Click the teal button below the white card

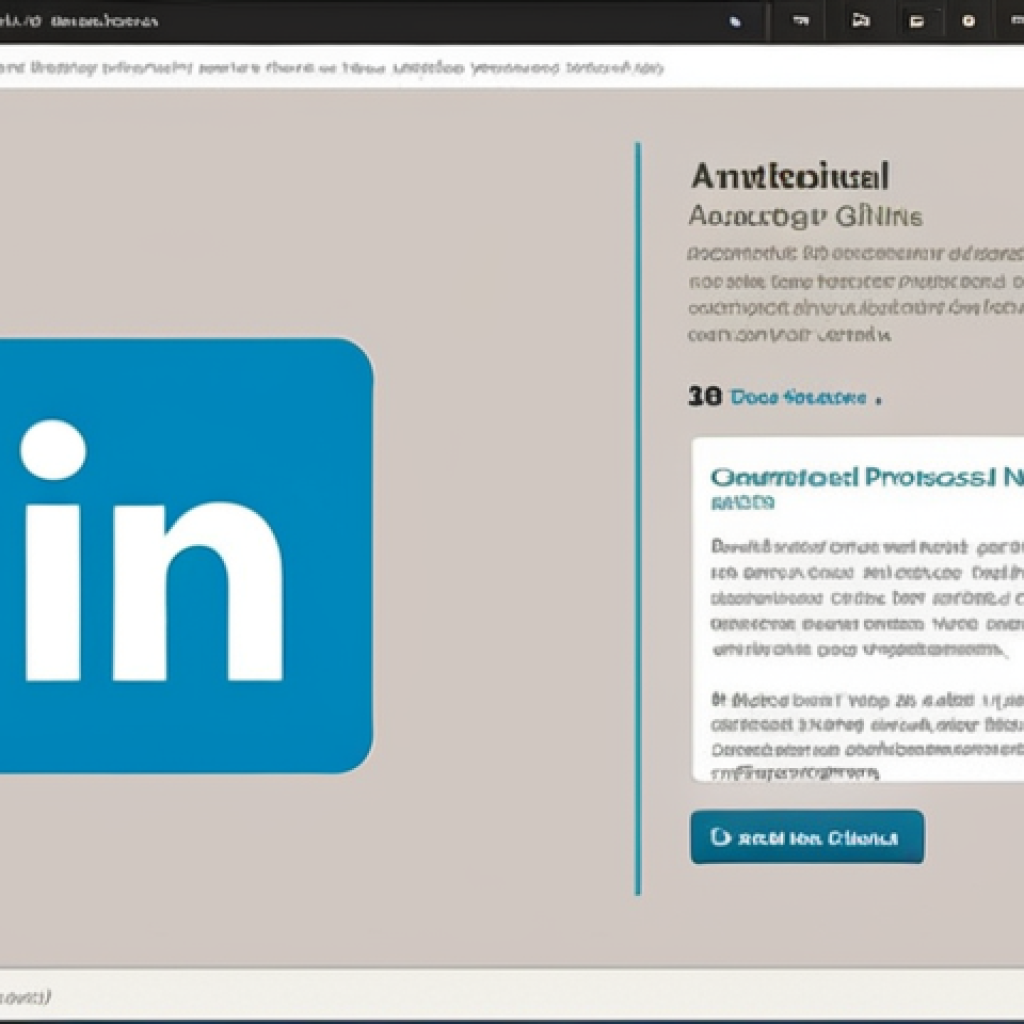tap(807, 837)
